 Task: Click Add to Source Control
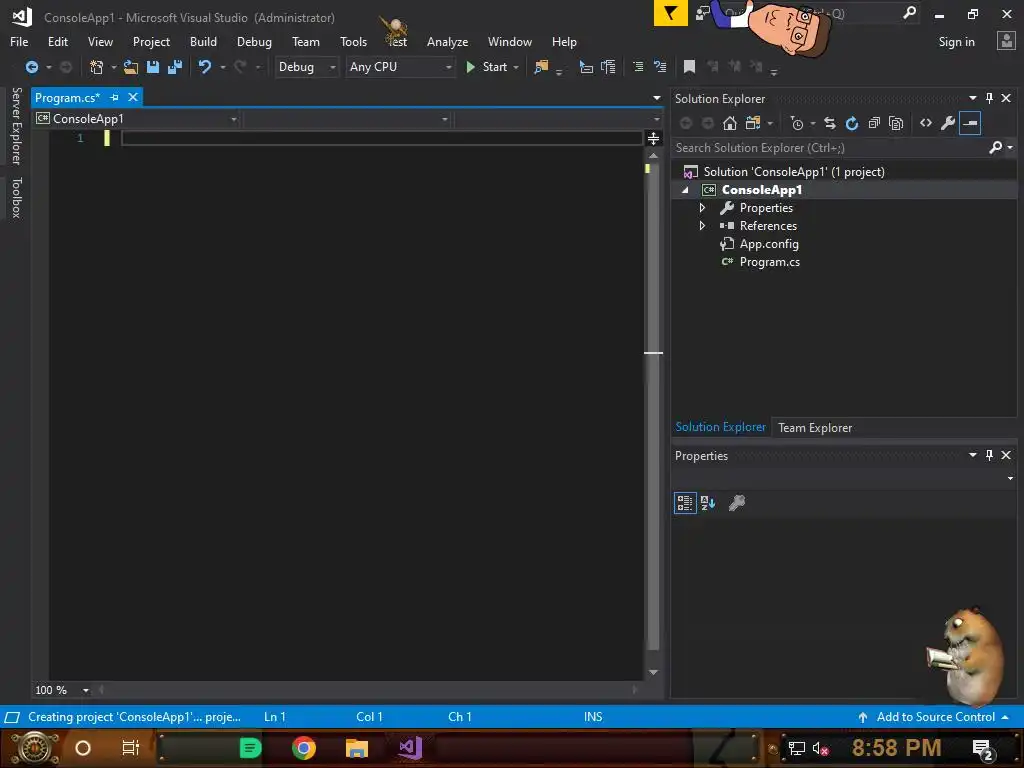pyautogui.click(x=935, y=717)
